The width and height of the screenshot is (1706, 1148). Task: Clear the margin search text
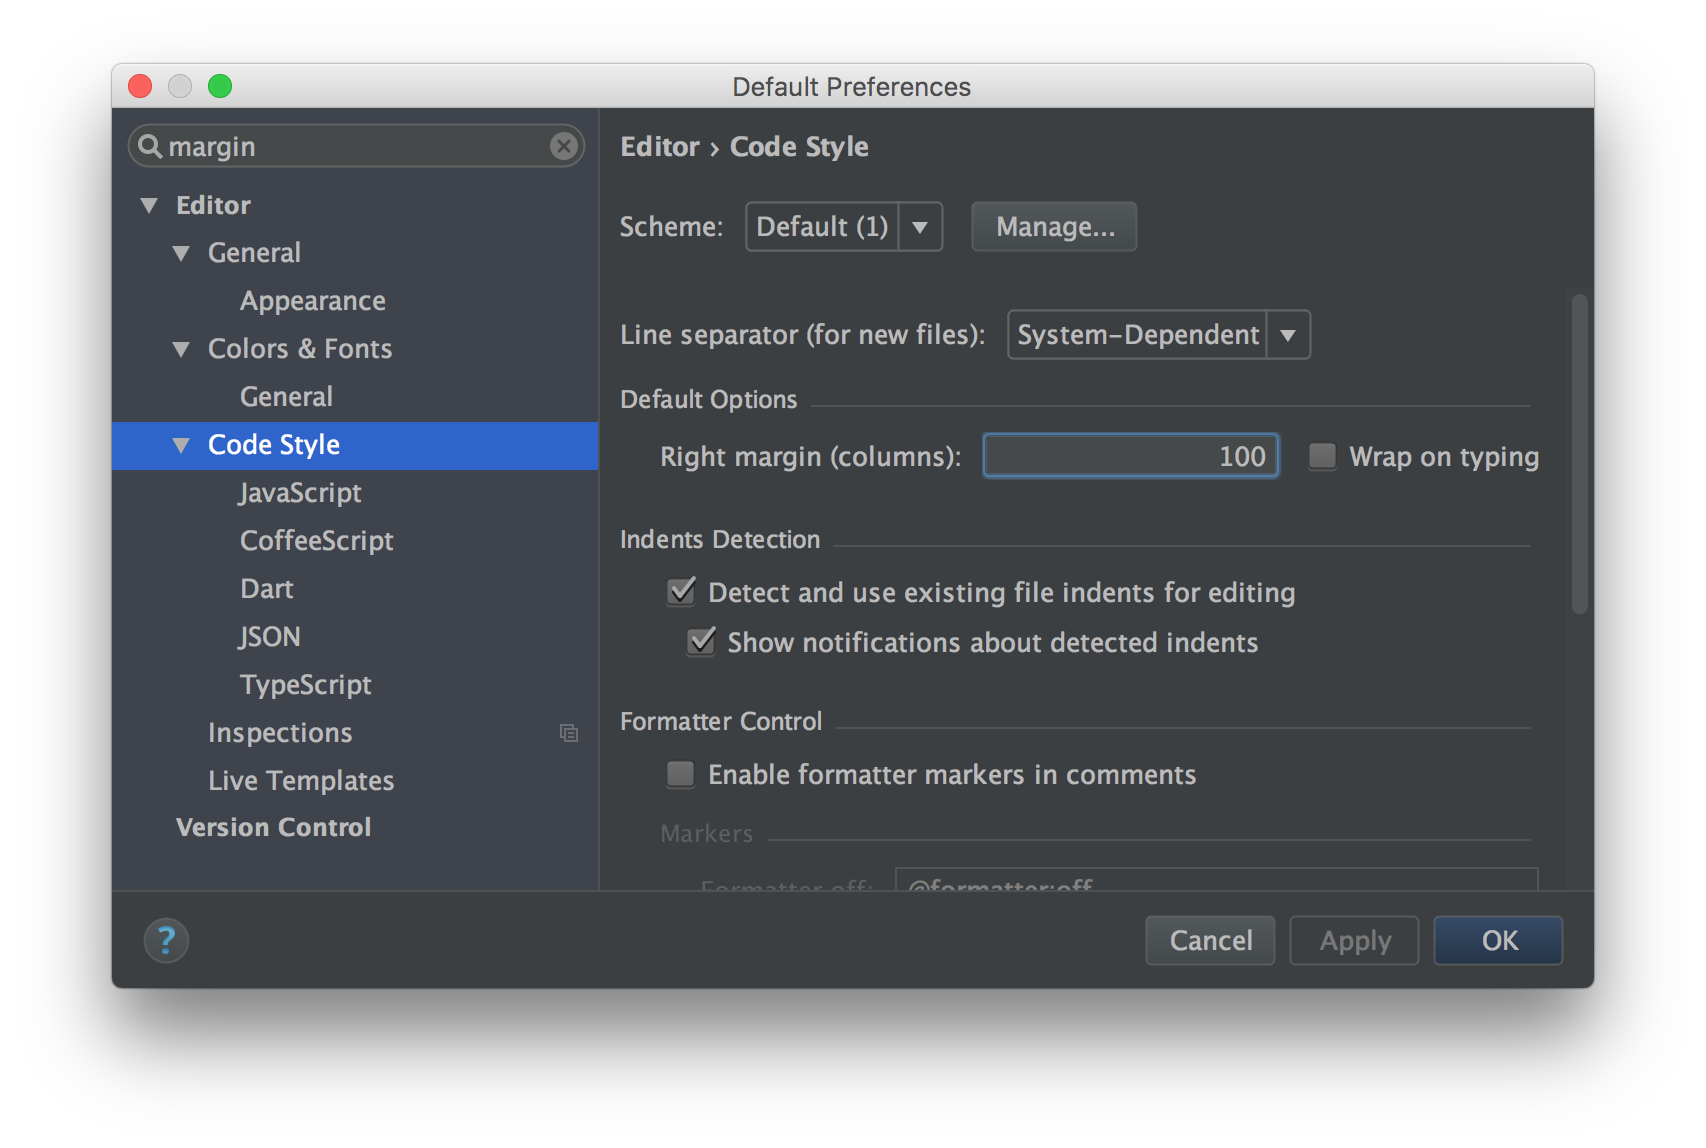tap(564, 146)
